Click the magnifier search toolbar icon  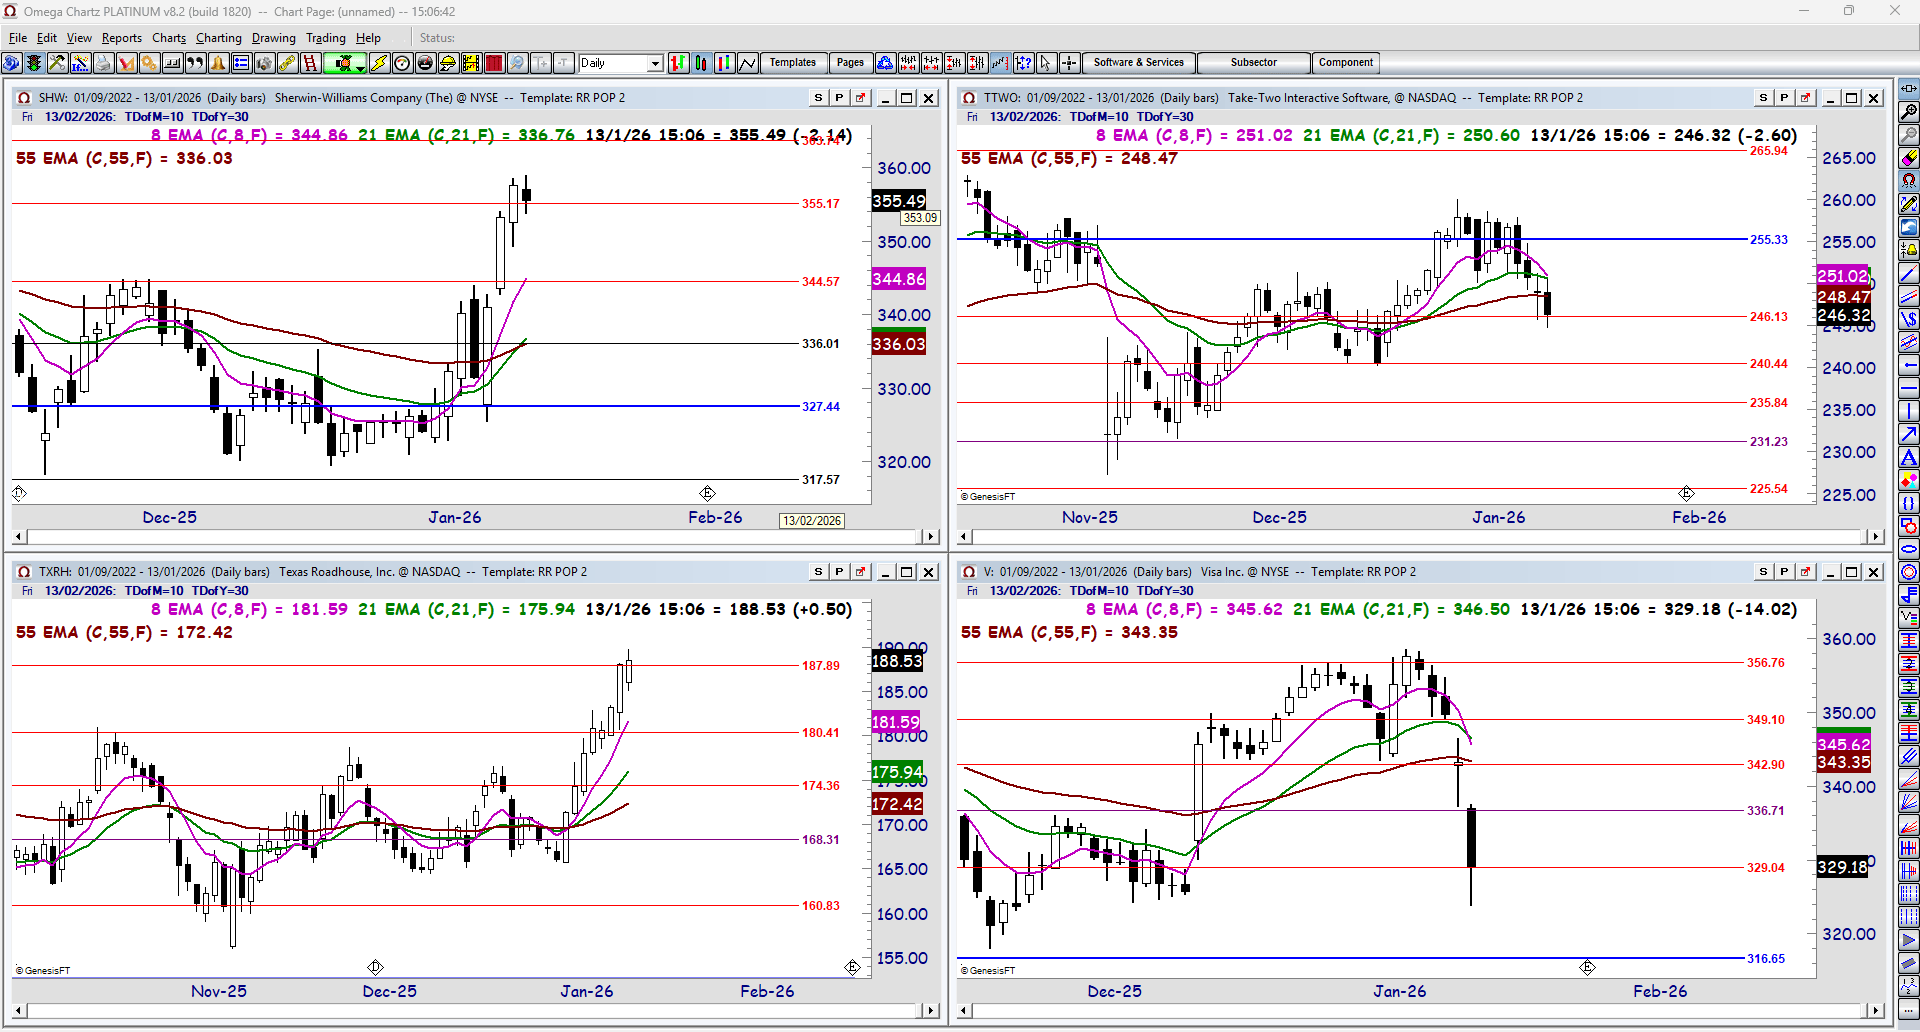517,63
